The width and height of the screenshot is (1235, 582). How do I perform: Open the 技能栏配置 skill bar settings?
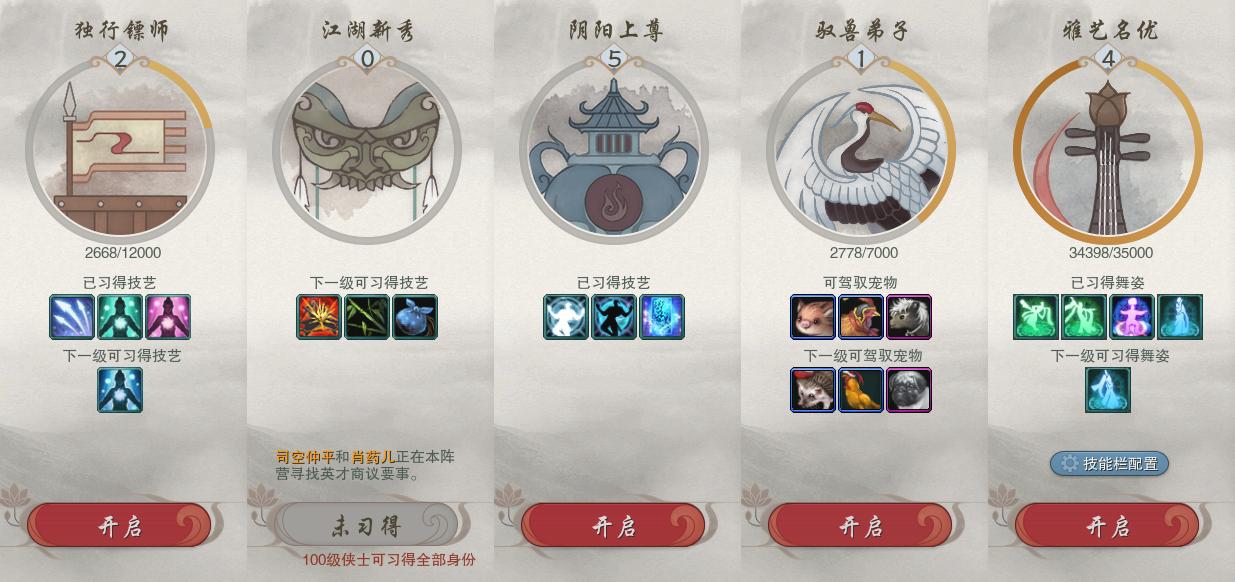pyautogui.click(x=1109, y=463)
